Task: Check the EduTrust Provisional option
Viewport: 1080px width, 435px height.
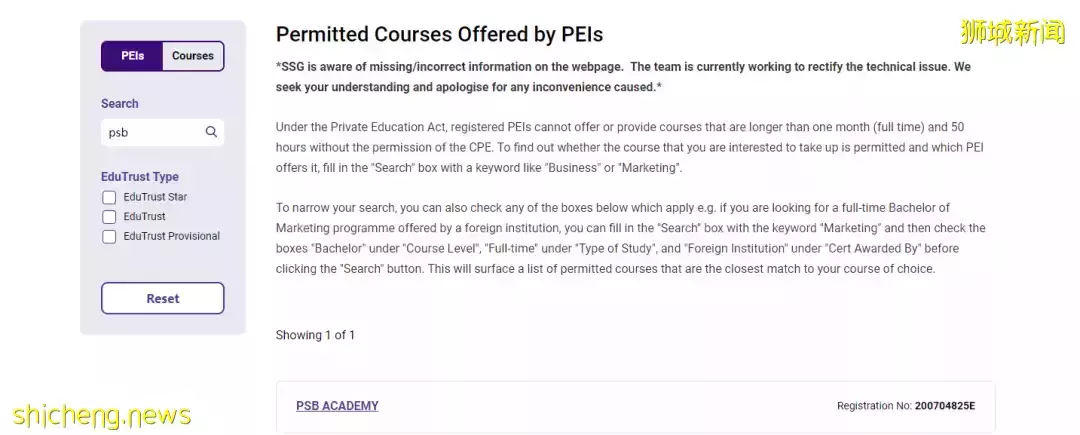Action: [x=109, y=237]
